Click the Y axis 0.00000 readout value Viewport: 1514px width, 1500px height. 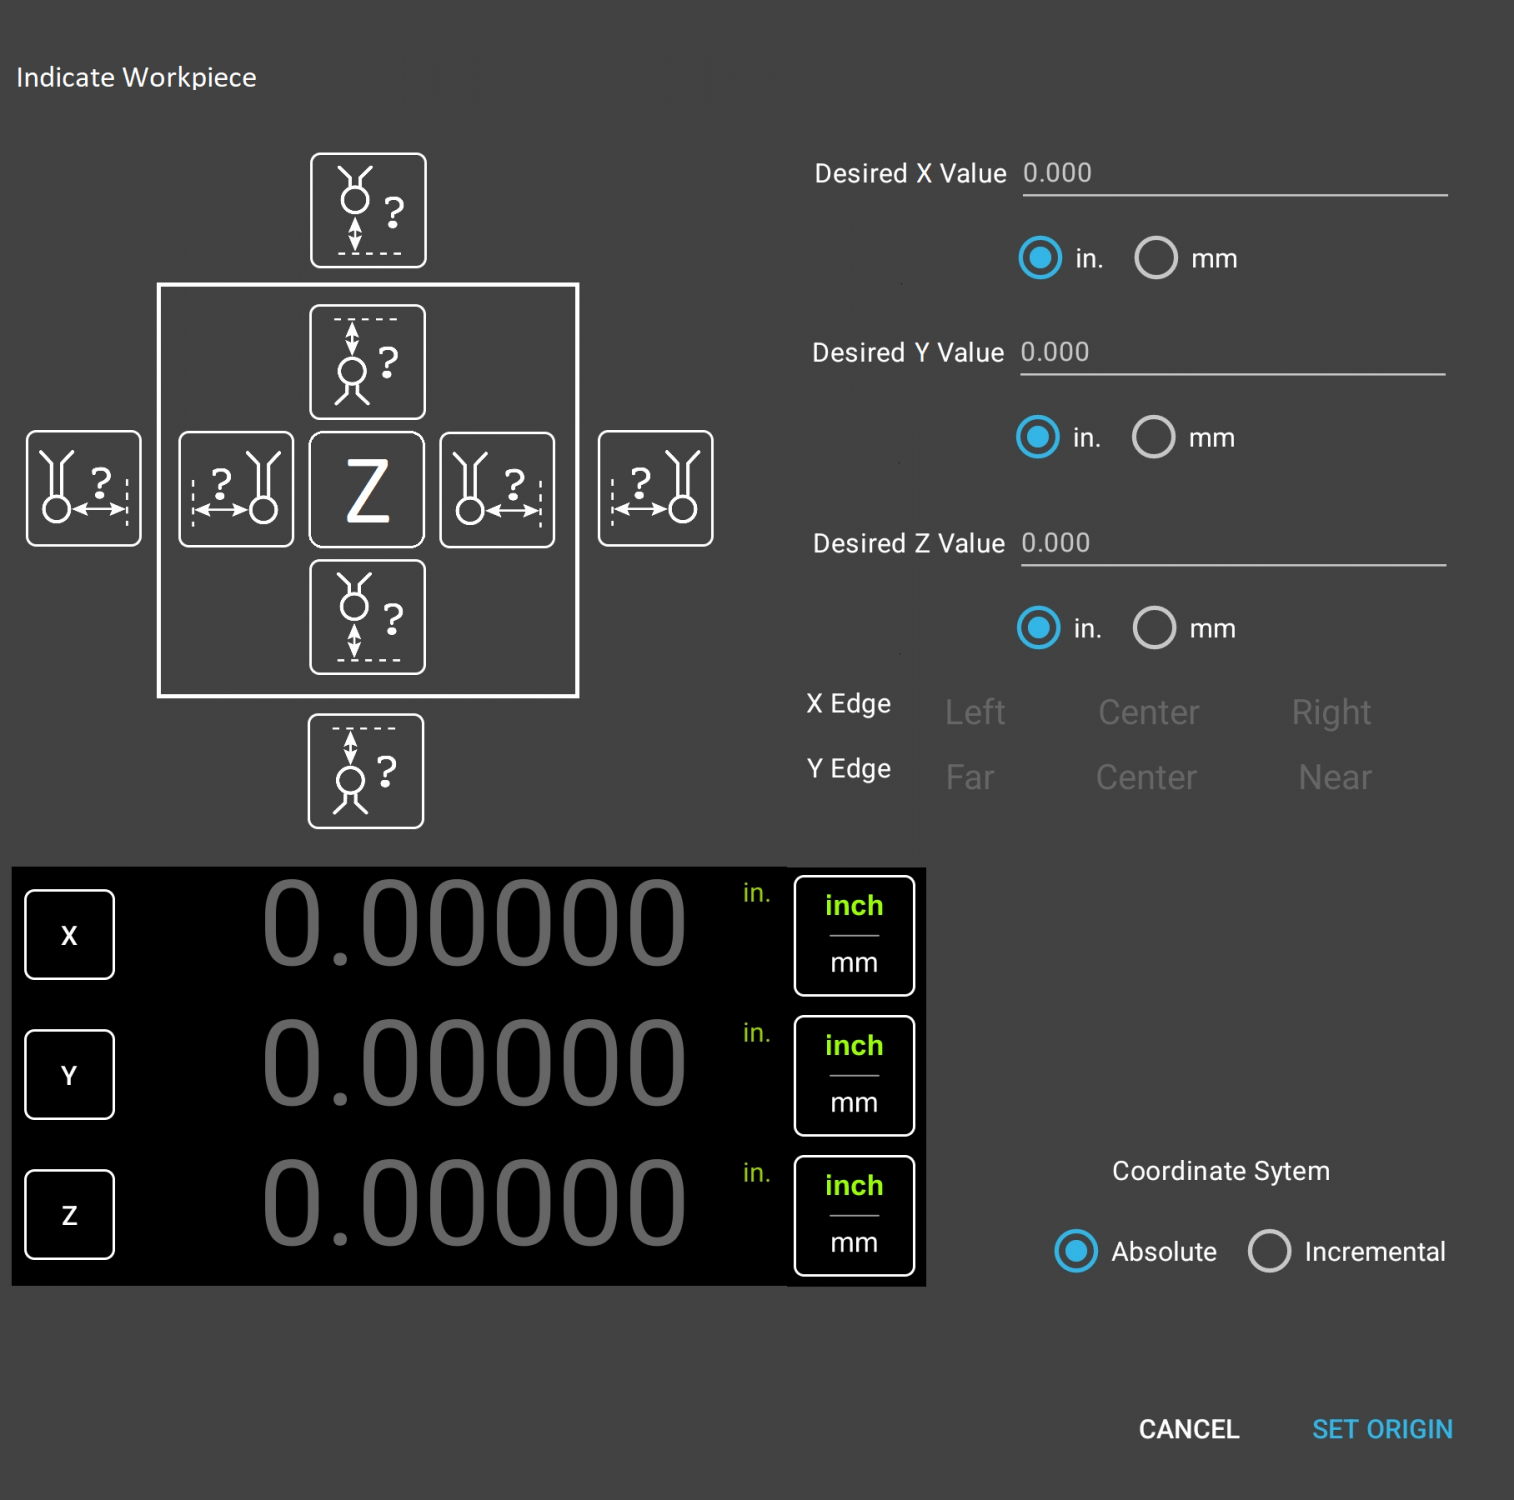tap(474, 1063)
